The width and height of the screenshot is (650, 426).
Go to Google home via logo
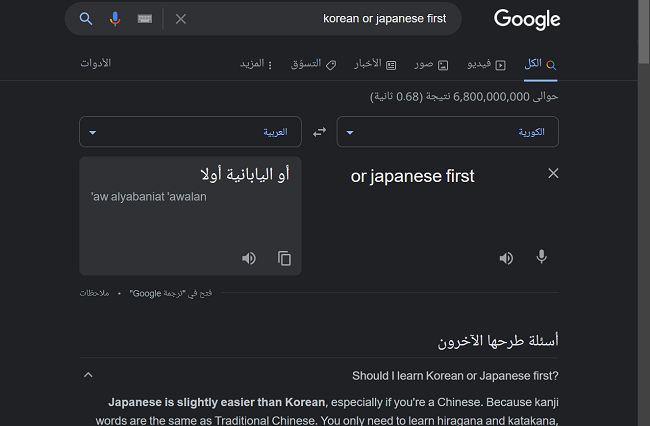(x=527, y=19)
